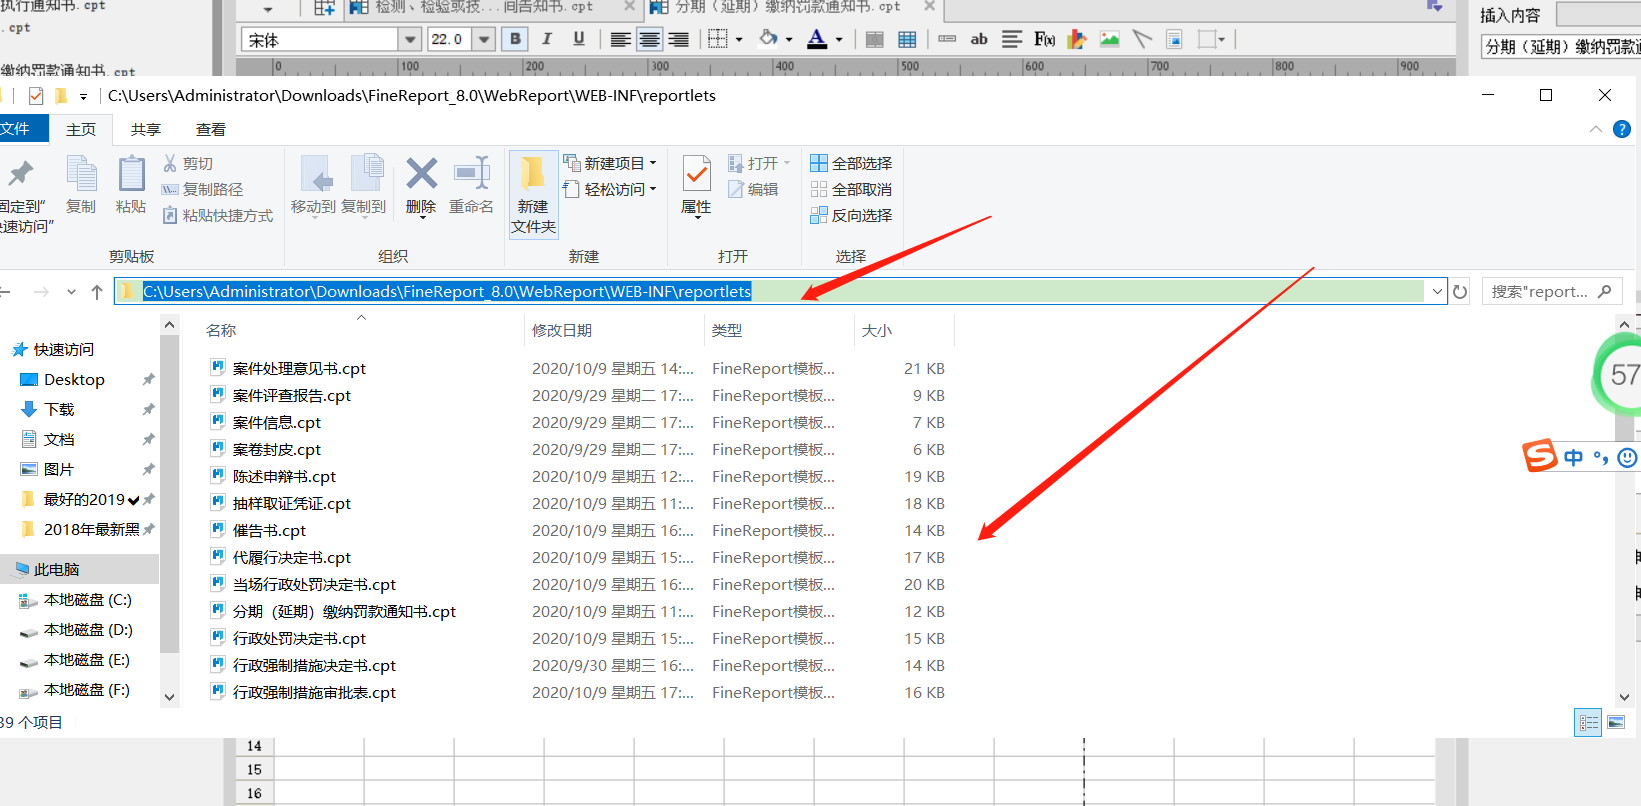Switch to 检测、检验或技术鉴定告知书.cpt tab
Image resolution: width=1641 pixels, height=806 pixels.
coord(483,7)
